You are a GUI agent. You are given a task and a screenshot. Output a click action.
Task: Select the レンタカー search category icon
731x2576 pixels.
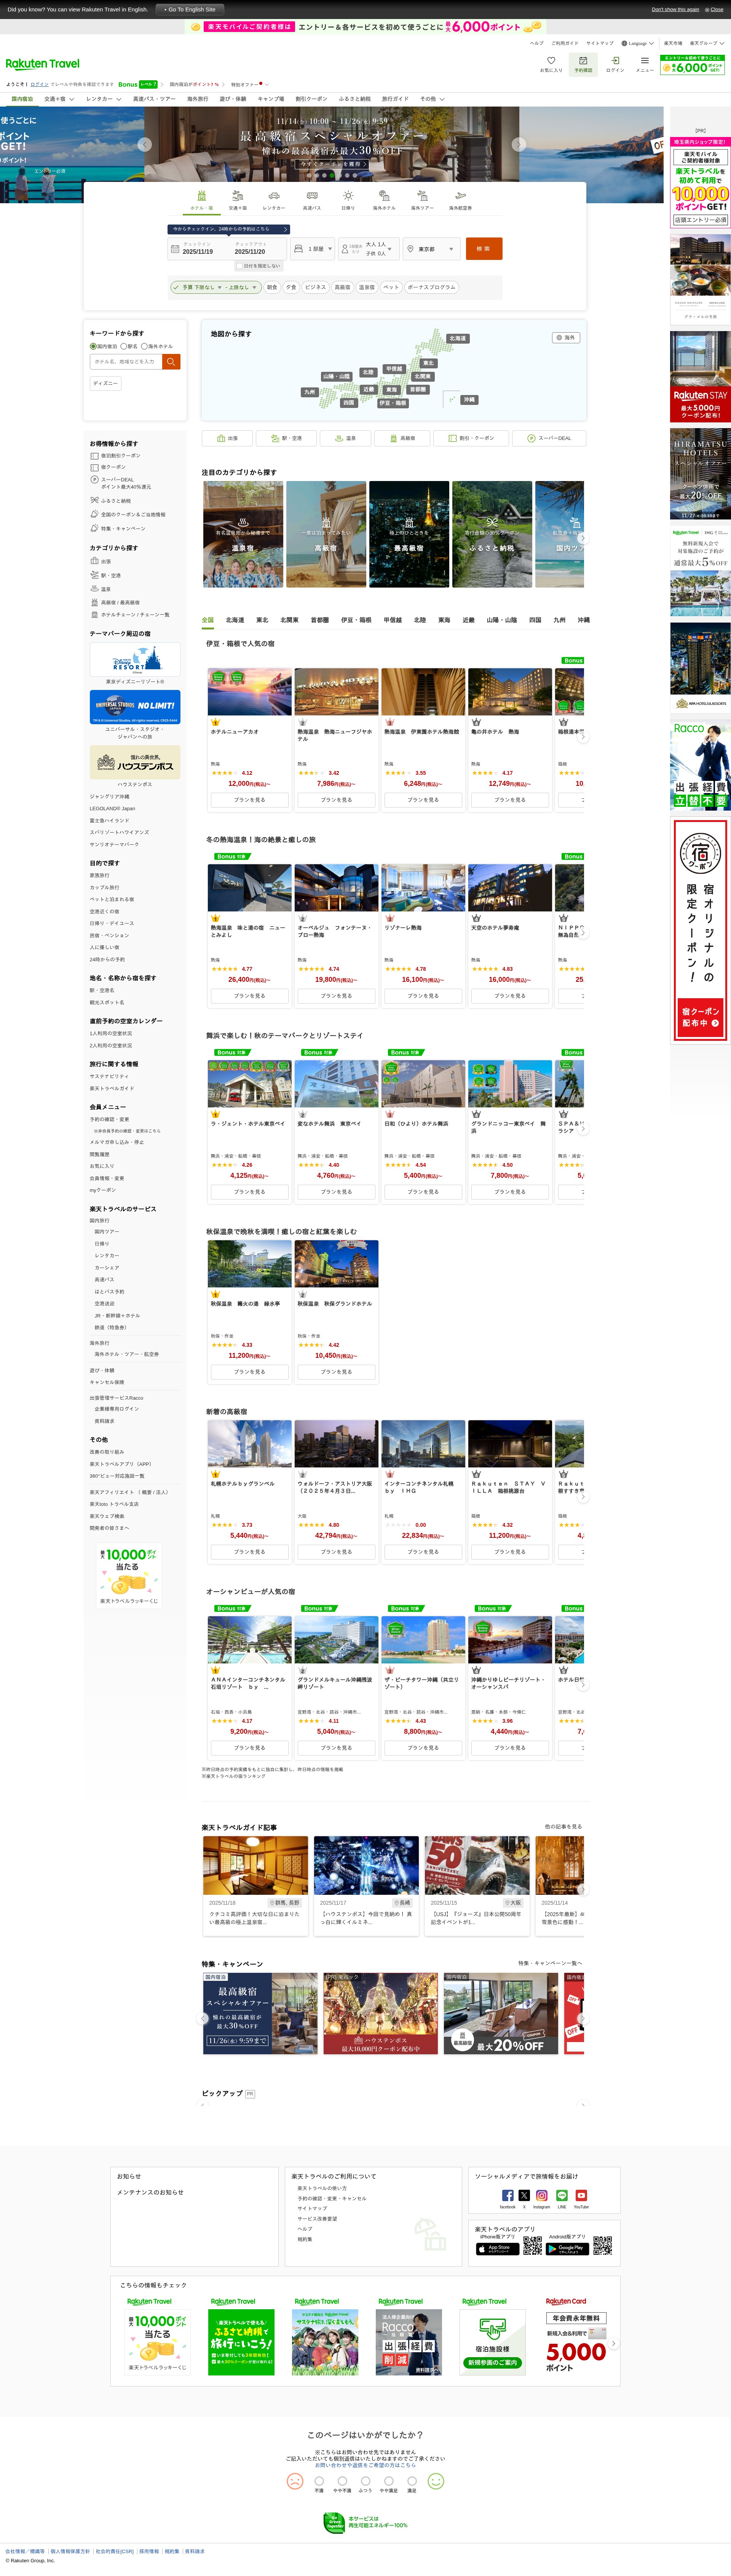point(274,196)
